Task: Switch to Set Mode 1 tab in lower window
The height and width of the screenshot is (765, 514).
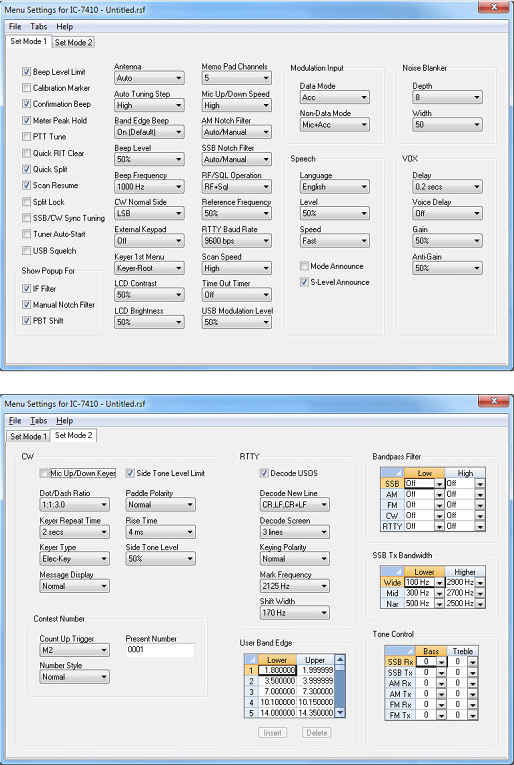Action: tap(29, 436)
